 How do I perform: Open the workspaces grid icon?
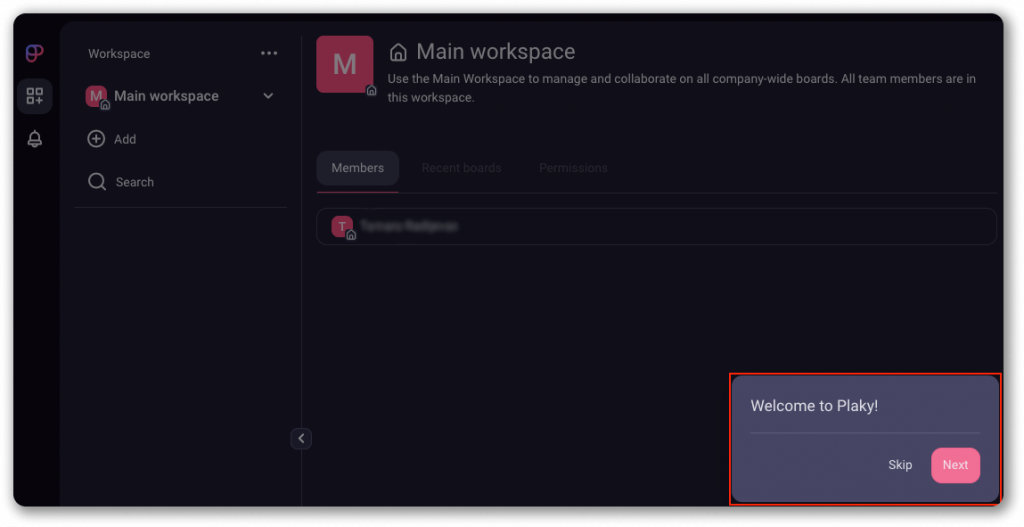coord(35,96)
